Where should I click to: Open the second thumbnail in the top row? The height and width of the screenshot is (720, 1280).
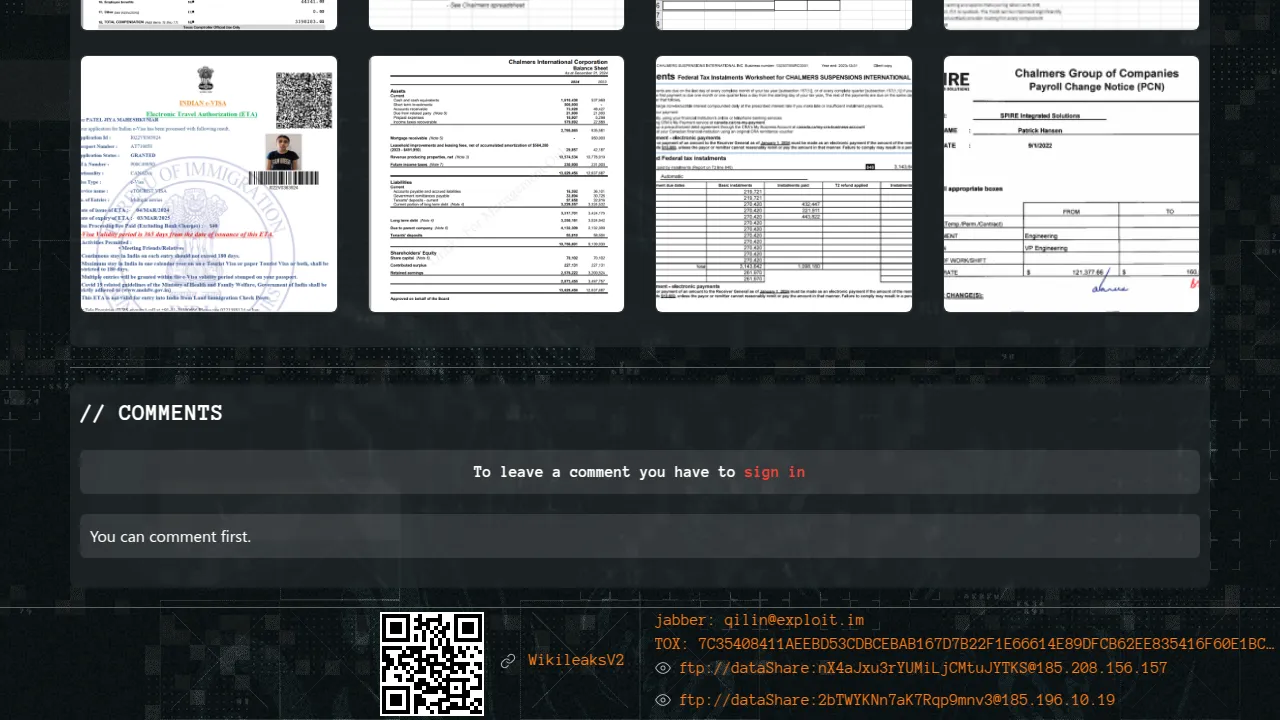(x=496, y=14)
